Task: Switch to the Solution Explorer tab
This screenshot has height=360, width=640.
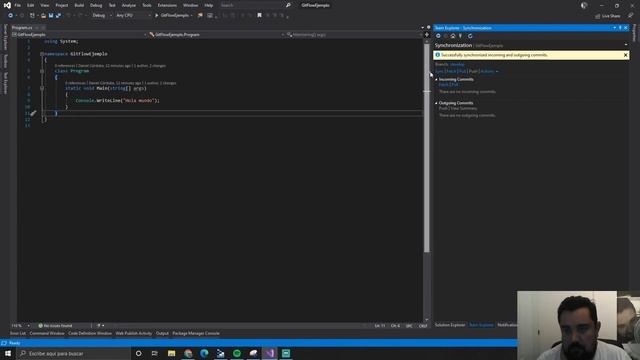Action: pos(450,325)
